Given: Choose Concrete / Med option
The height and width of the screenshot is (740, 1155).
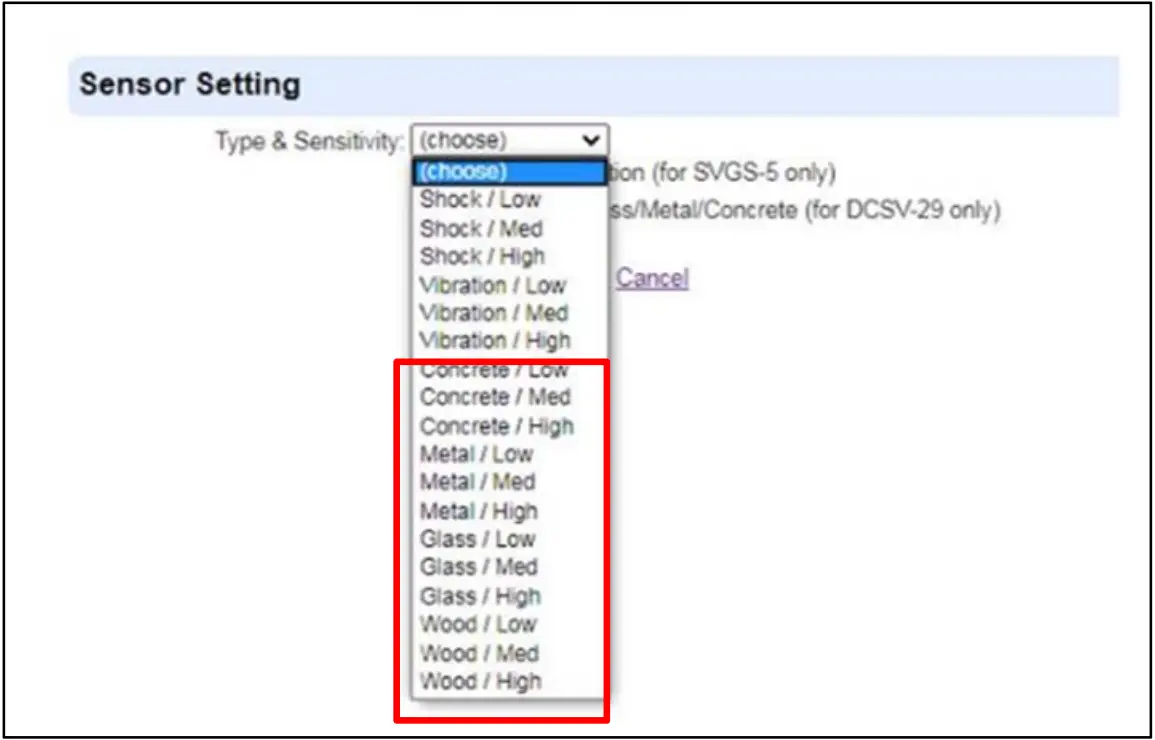Looking at the screenshot, I should click(495, 397).
